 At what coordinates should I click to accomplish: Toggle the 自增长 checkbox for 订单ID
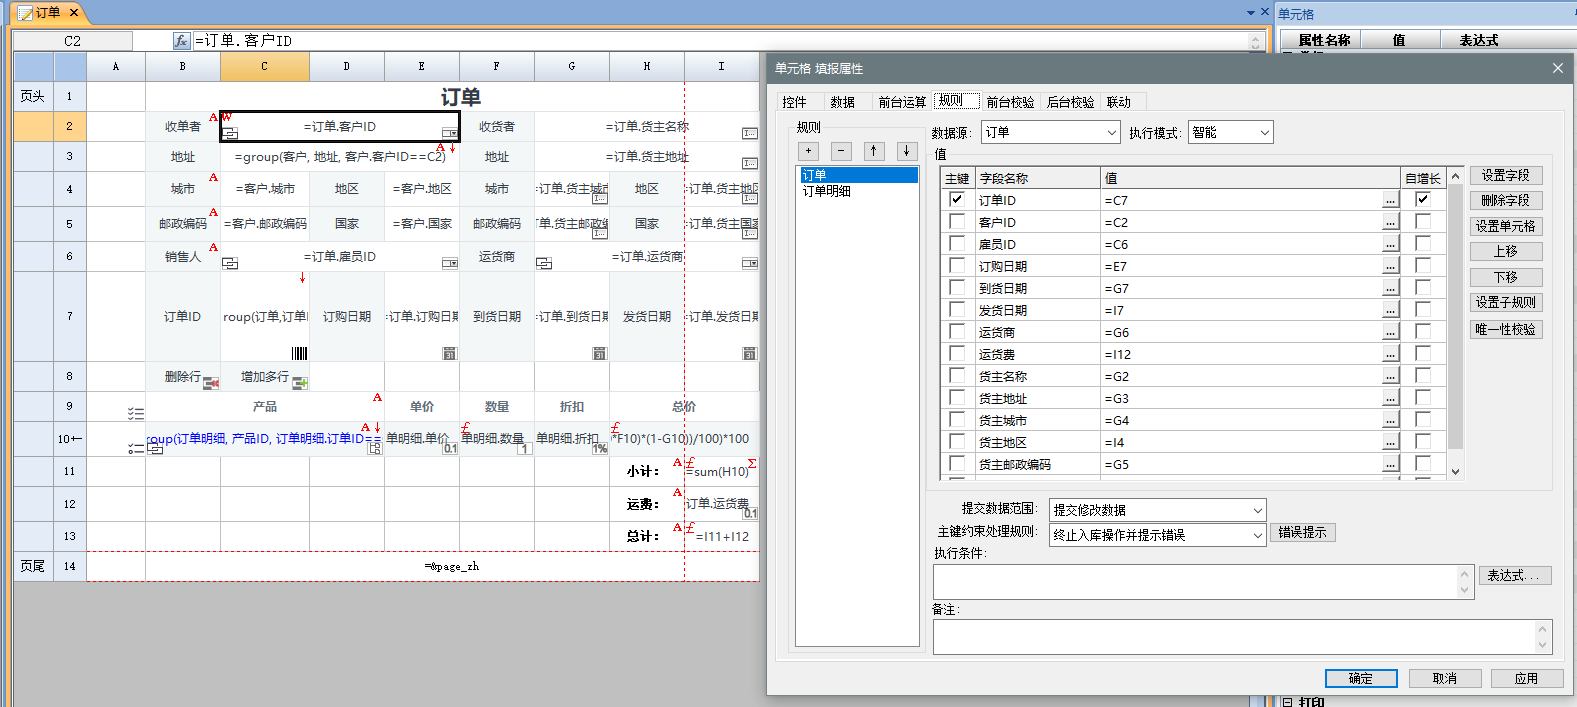1422,199
